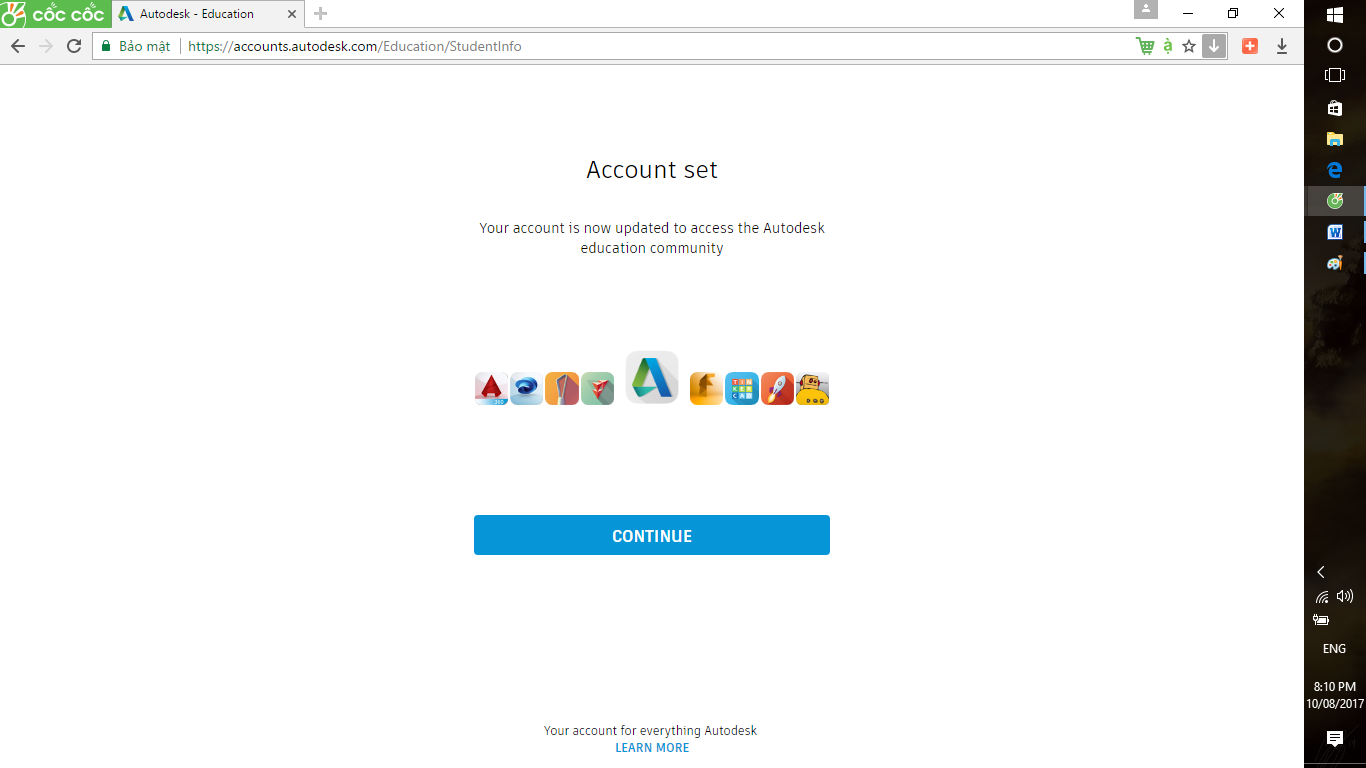The height and width of the screenshot is (768, 1366).
Task: Click the Tinkercad app icon
Action: click(741, 389)
